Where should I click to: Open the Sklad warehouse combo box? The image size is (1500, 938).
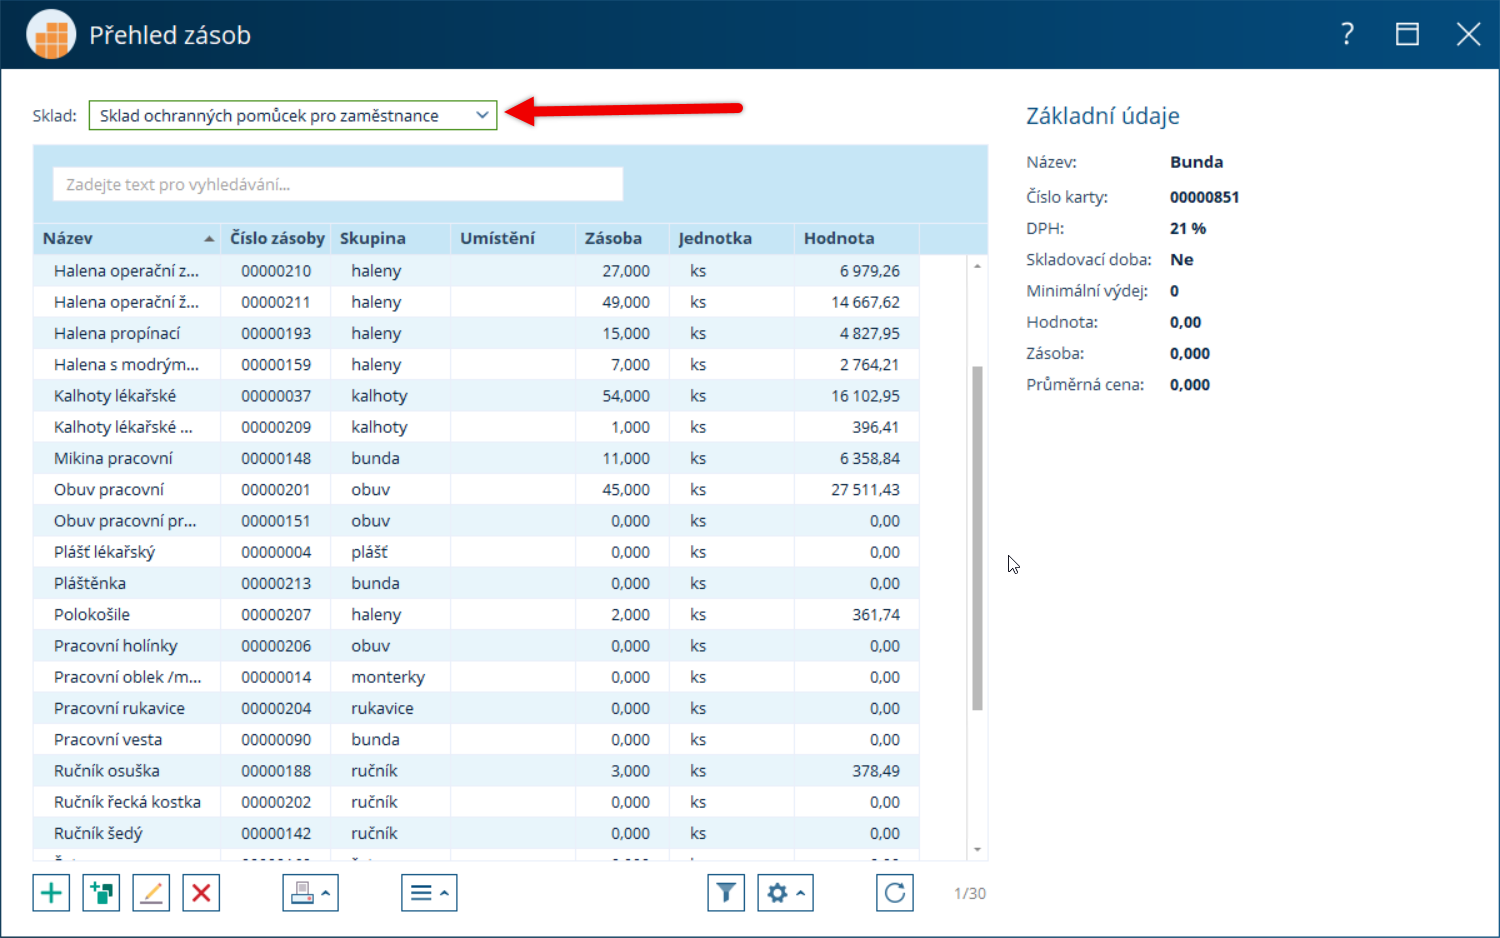[x=293, y=116]
